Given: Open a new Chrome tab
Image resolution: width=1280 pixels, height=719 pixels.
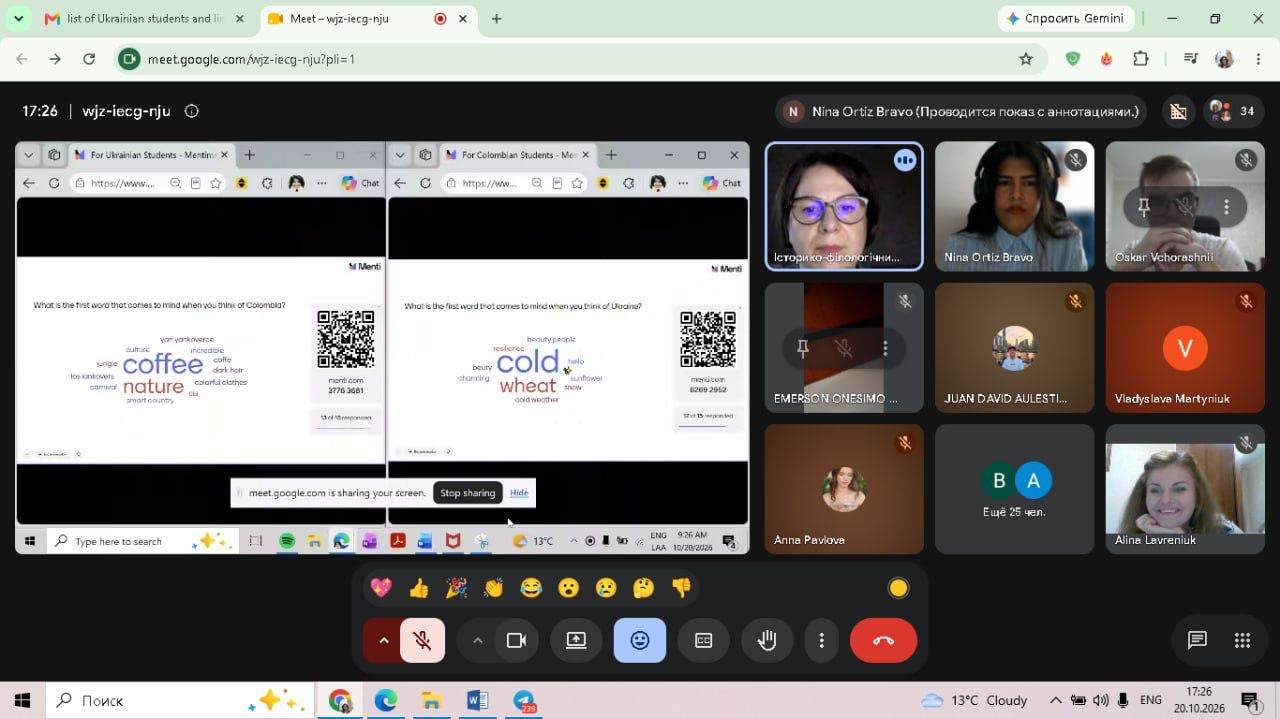Looking at the screenshot, I should coord(496,19).
